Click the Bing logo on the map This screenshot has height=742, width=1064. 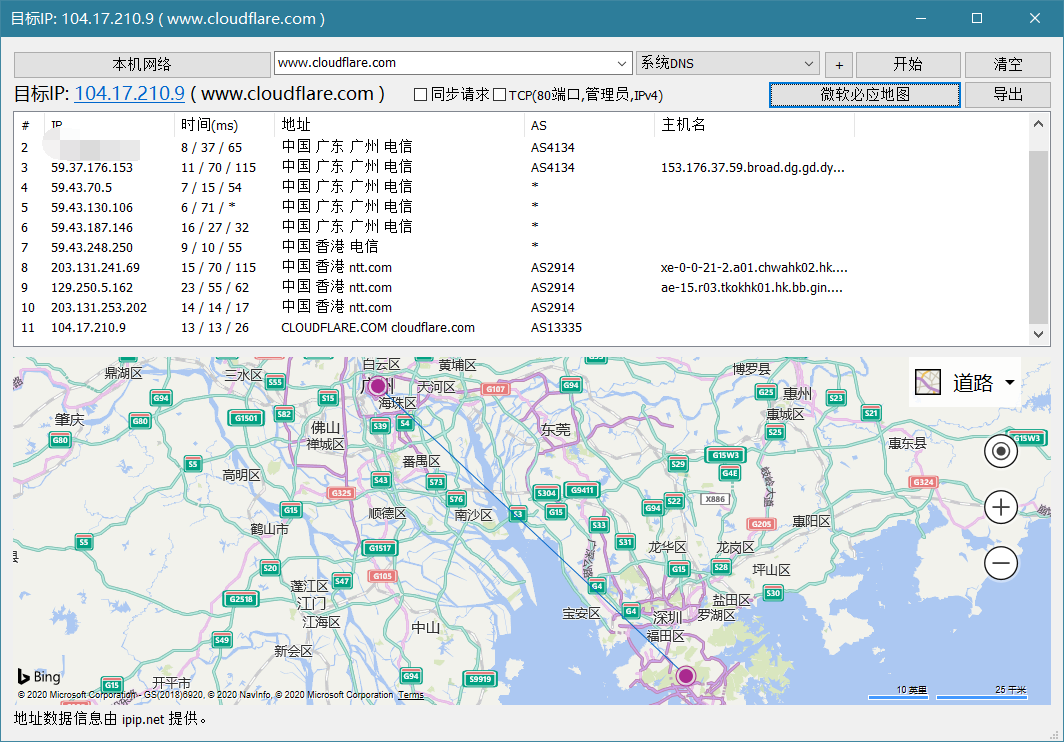[x=39, y=677]
